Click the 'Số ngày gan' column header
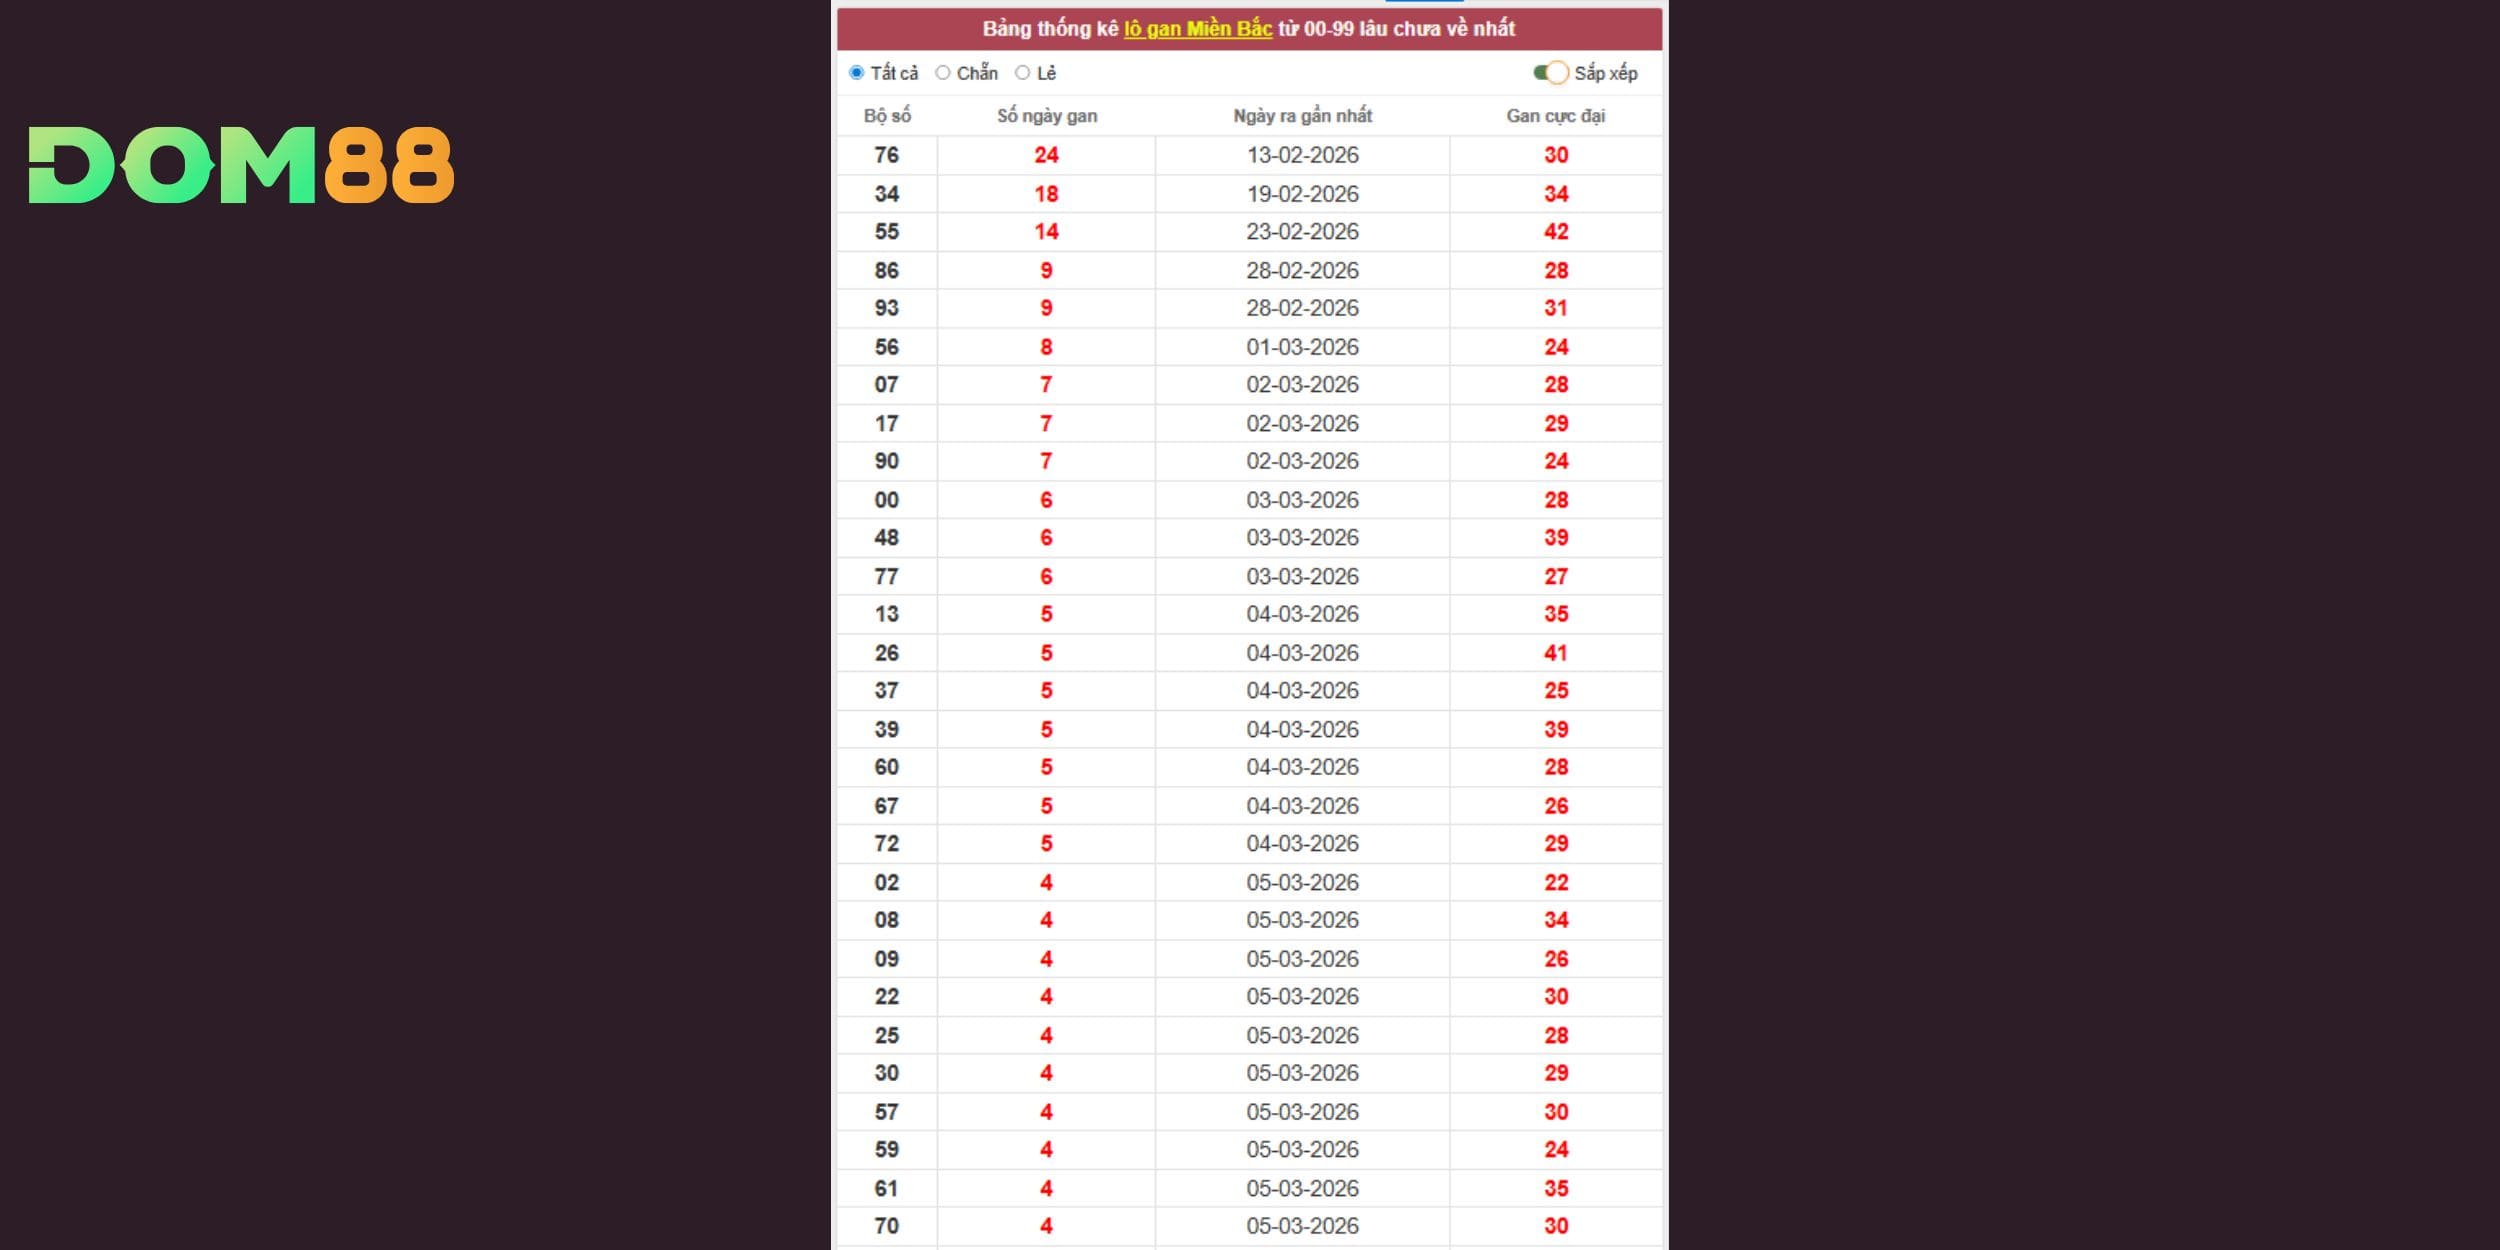2500x1250 pixels. pyautogui.click(x=1046, y=116)
